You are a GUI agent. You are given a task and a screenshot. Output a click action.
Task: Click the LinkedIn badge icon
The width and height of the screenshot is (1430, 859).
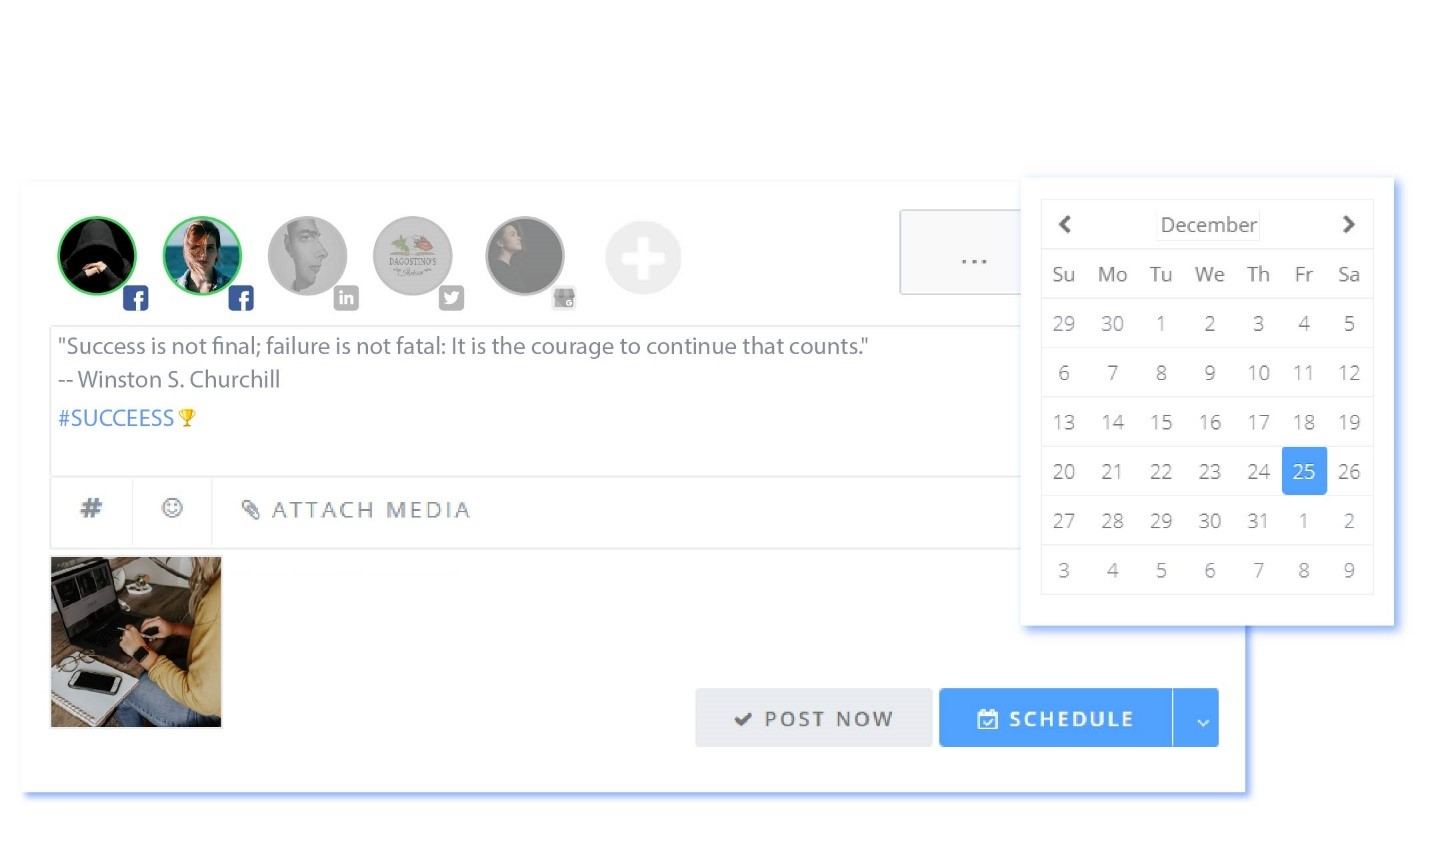coord(346,297)
